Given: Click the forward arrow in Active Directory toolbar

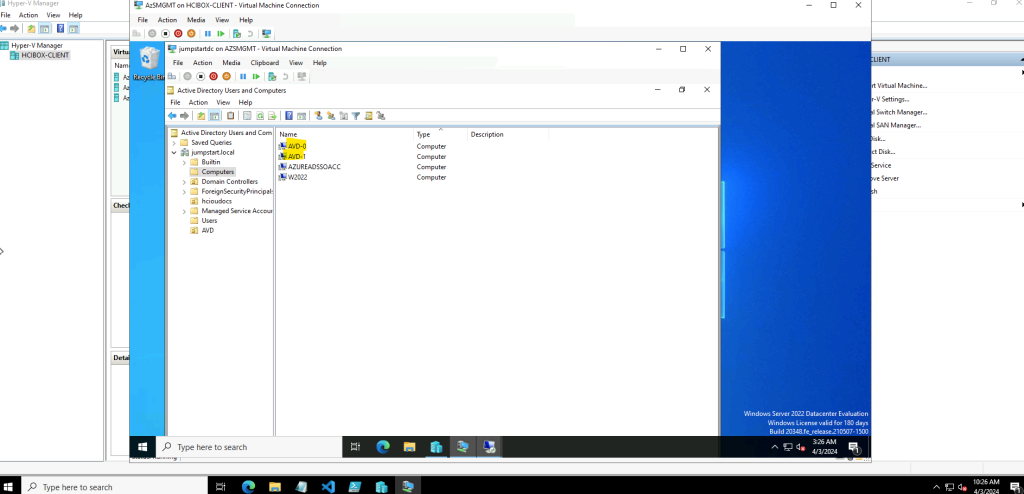Looking at the screenshot, I should pyautogui.click(x=184, y=116).
